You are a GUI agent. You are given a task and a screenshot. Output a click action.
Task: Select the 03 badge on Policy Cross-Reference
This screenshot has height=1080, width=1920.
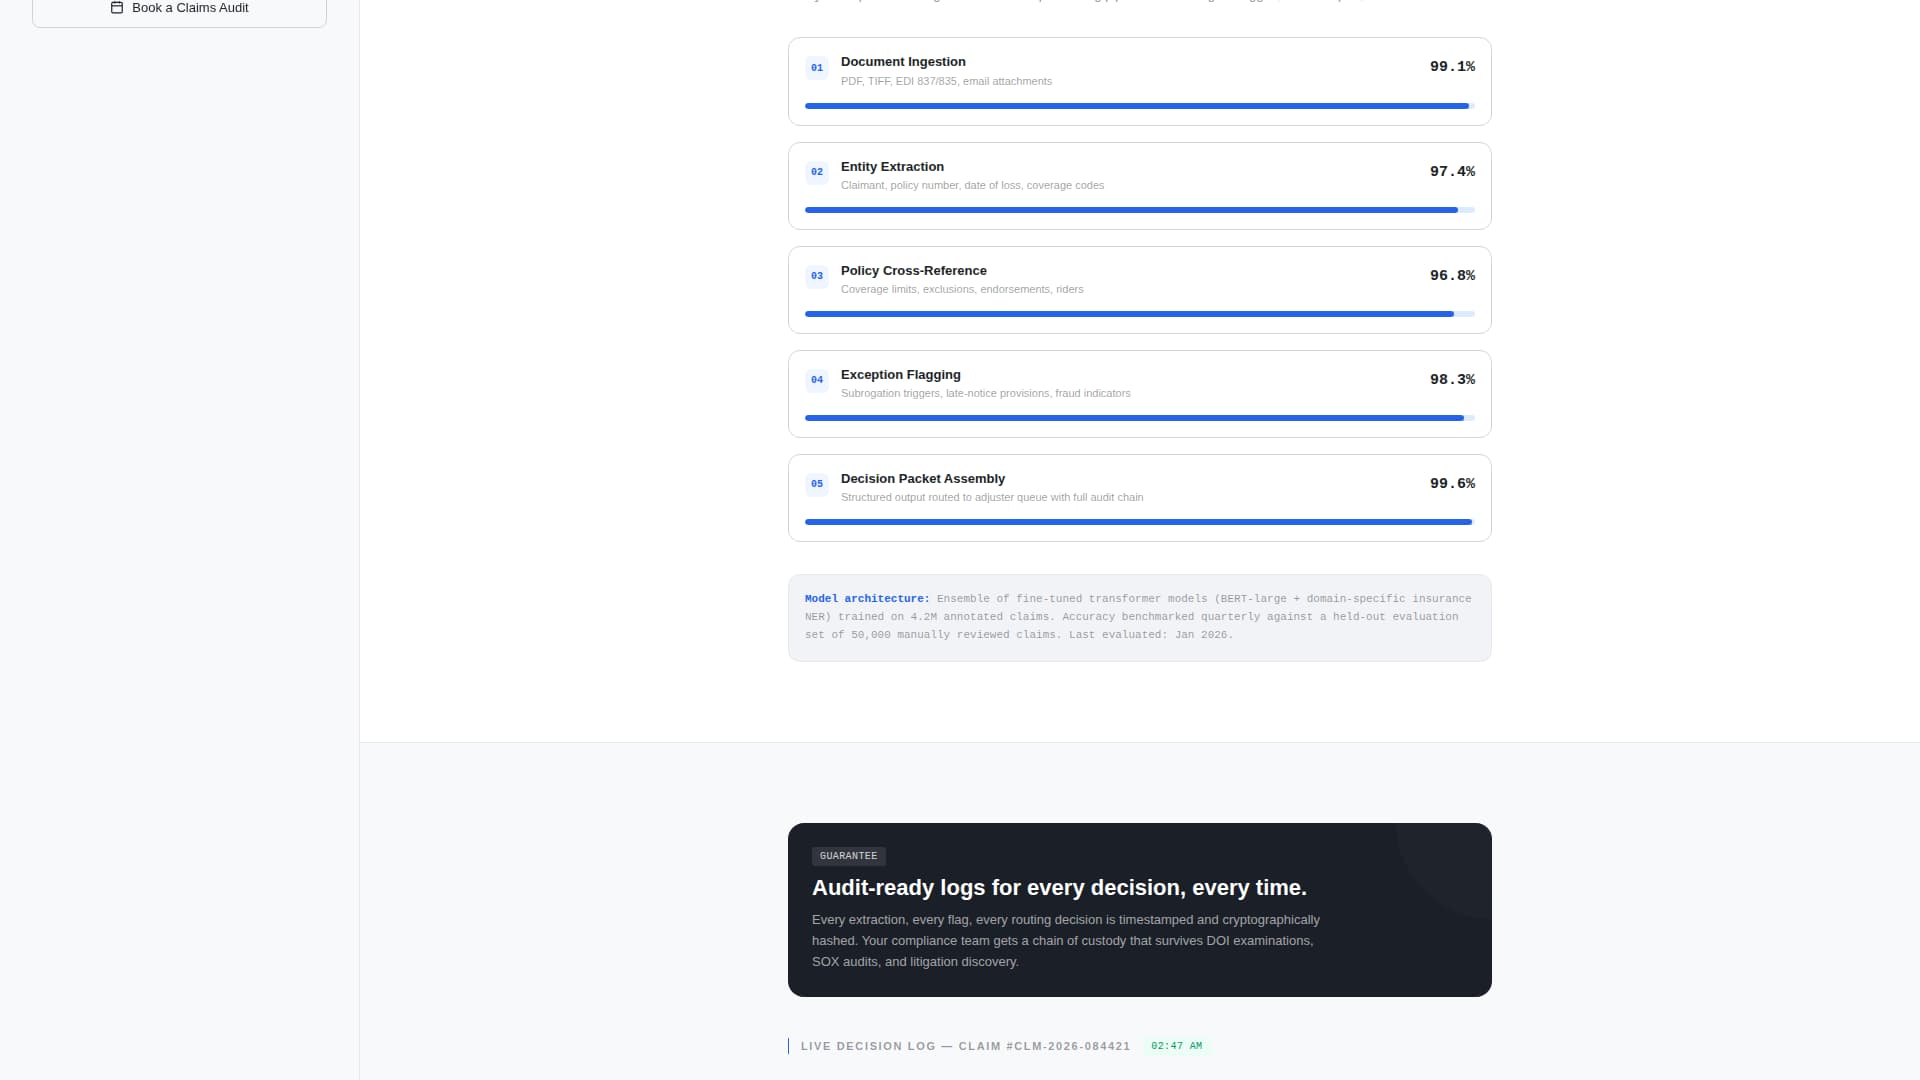[817, 276]
